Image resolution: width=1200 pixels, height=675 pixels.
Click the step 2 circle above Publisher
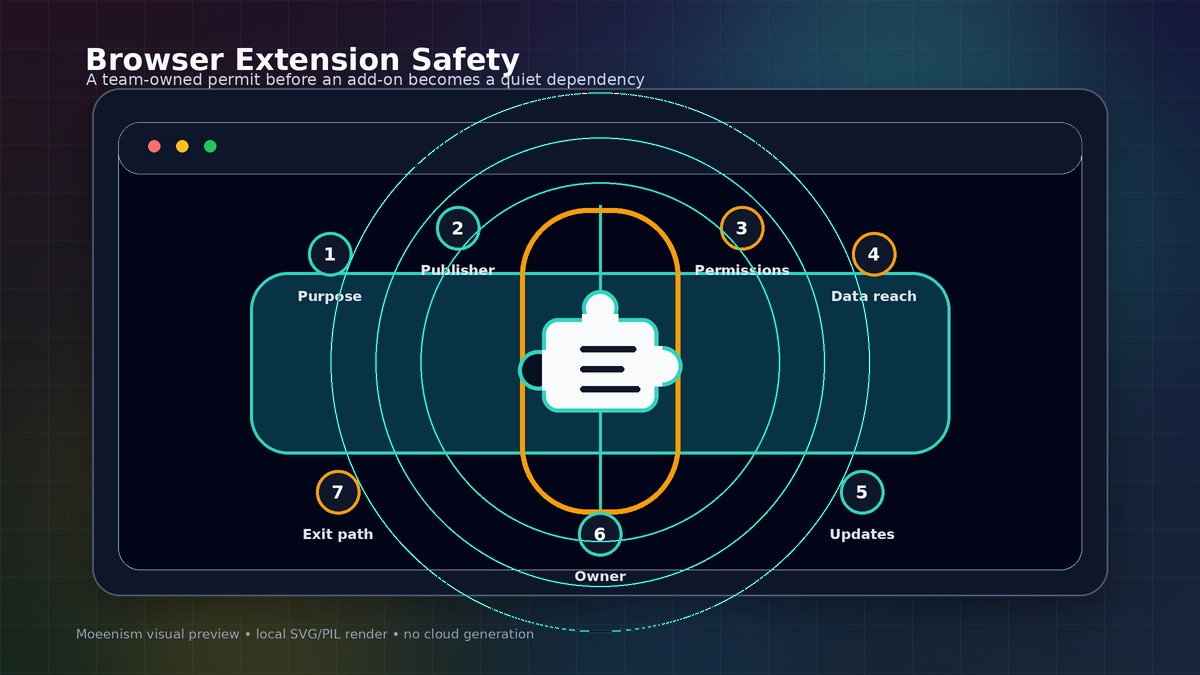(458, 228)
